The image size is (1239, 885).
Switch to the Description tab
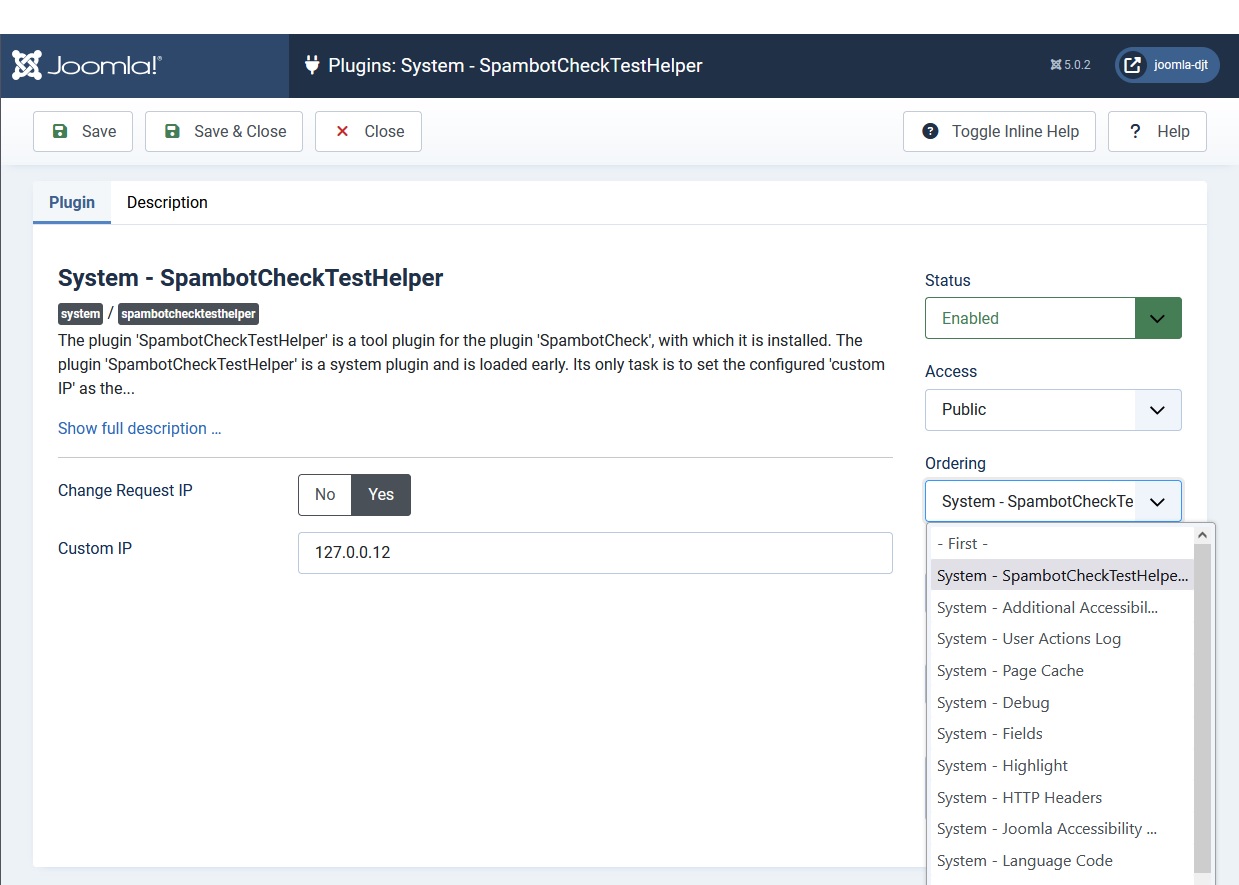pos(166,202)
